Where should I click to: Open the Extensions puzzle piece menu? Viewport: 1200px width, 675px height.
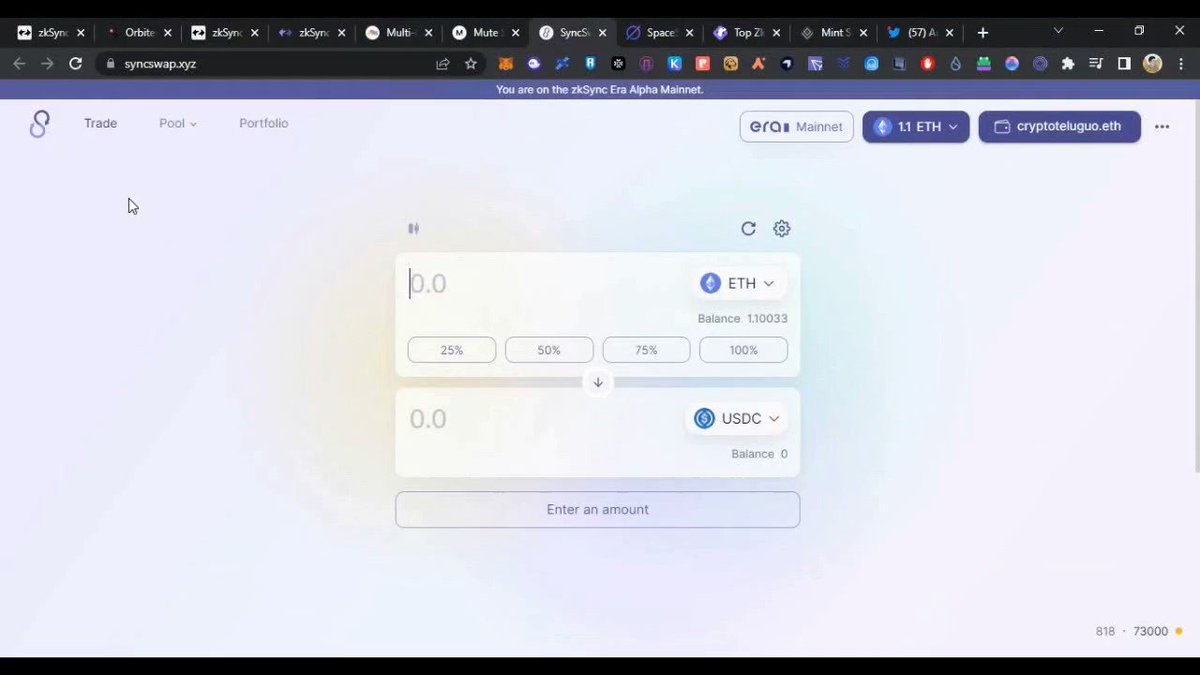tap(1068, 63)
